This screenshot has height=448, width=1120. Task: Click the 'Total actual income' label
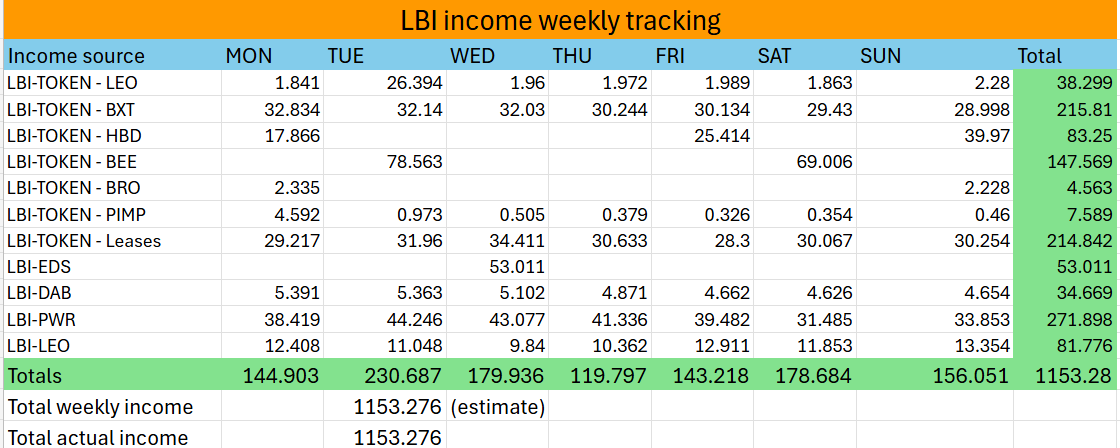coord(112,435)
